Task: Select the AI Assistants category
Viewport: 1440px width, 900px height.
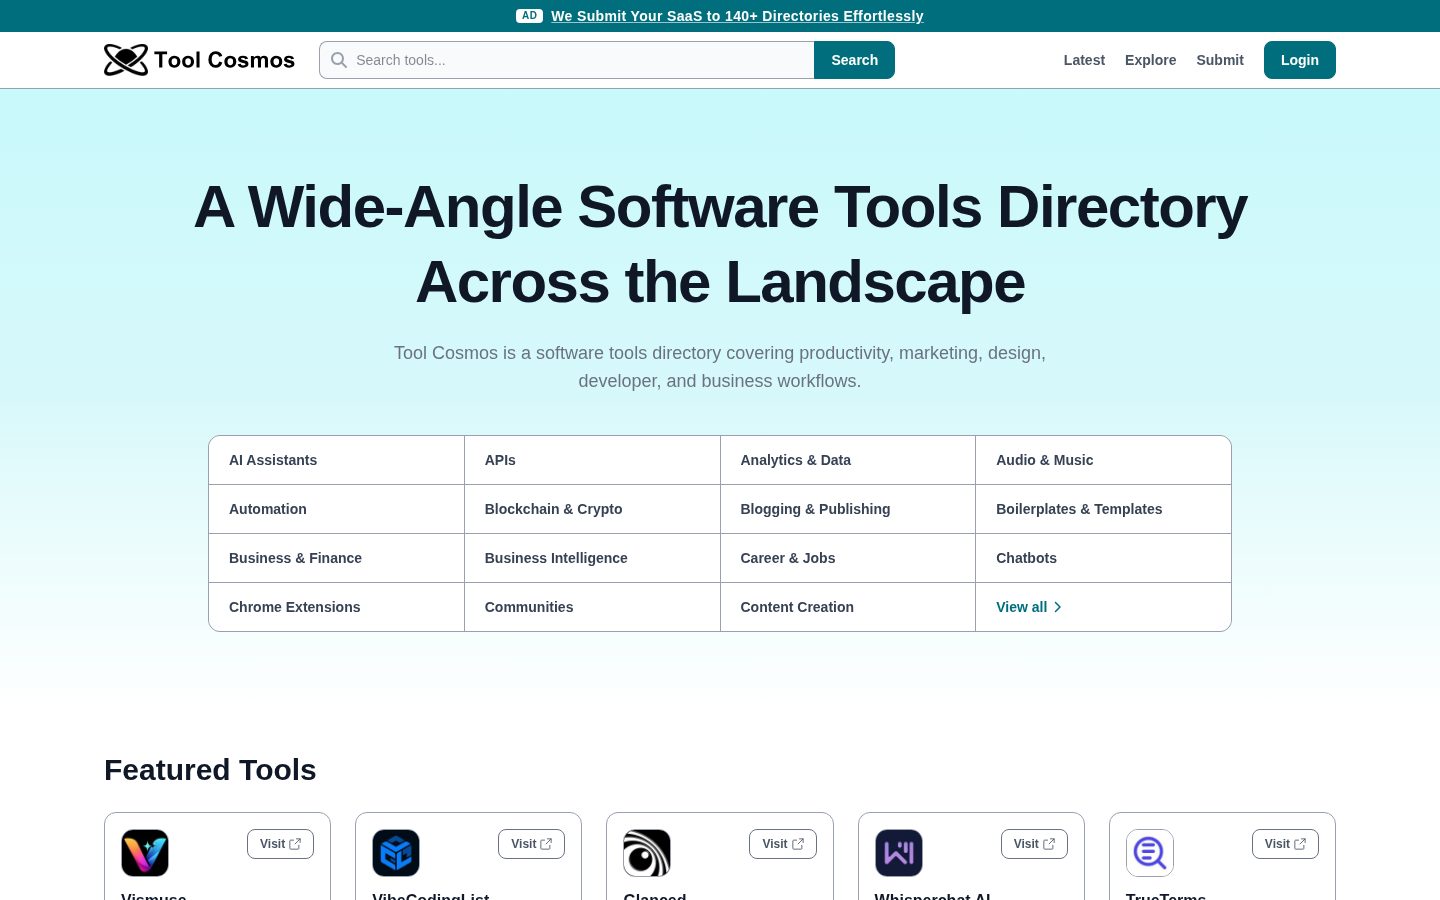Action: tap(336, 460)
